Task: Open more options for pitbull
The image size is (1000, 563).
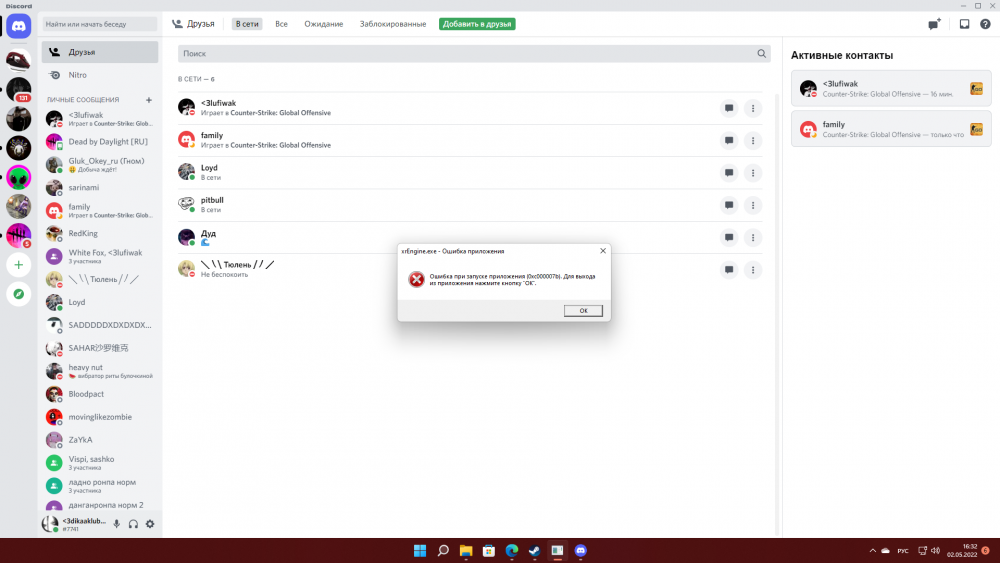Action: [753, 205]
